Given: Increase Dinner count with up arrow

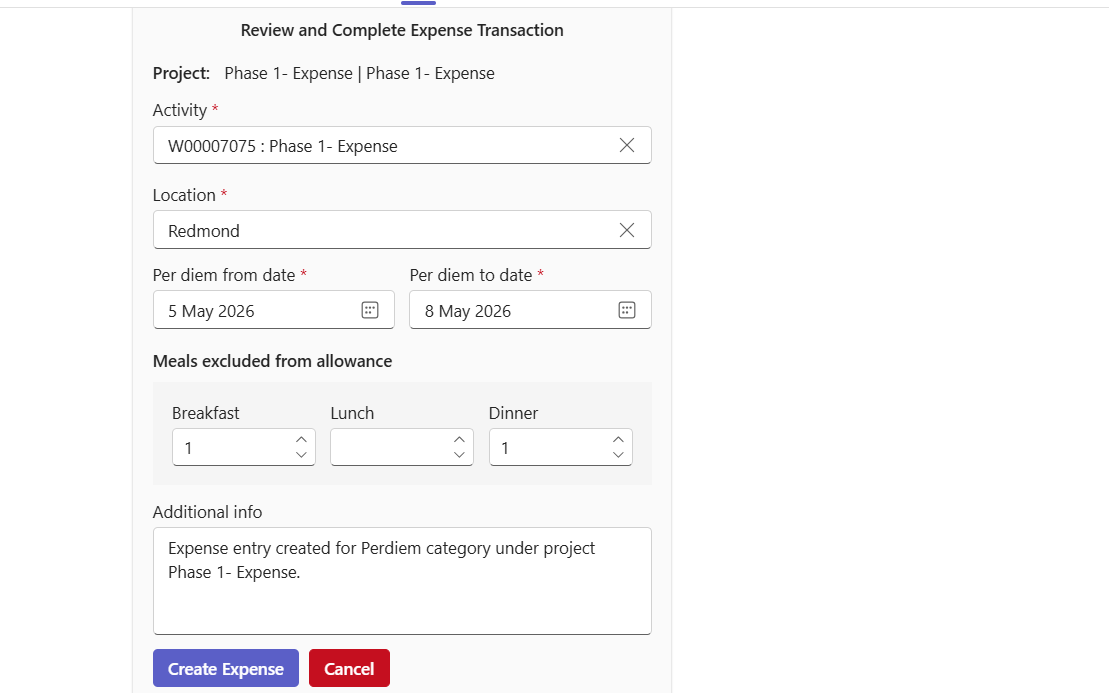Looking at the screenshot, I should (618, 439).
